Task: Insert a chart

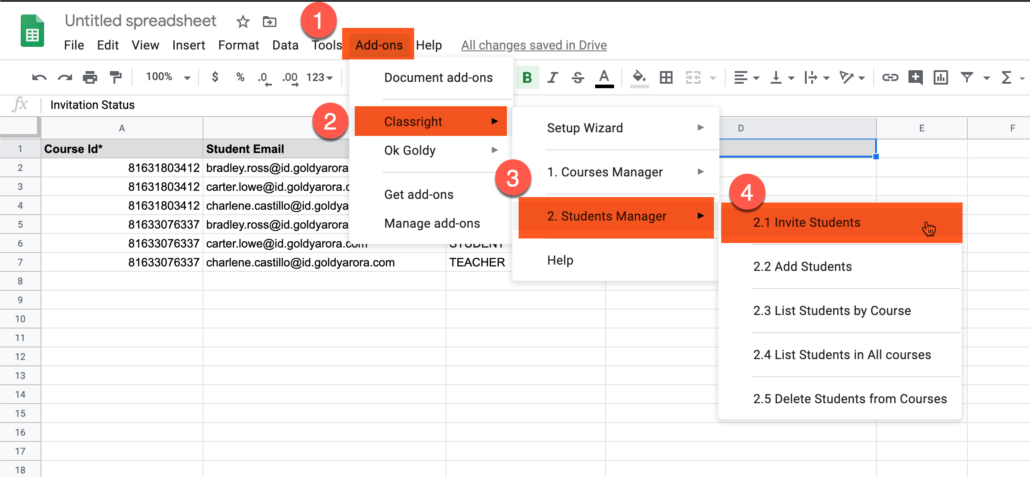Action: point(941,78)
